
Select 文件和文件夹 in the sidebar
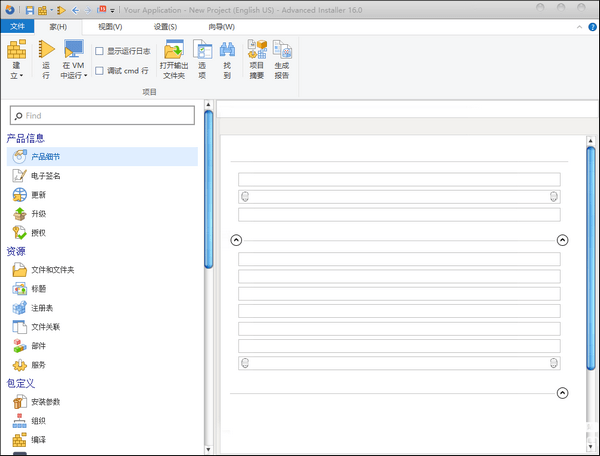pyautogui.click(x=52, y=270)
